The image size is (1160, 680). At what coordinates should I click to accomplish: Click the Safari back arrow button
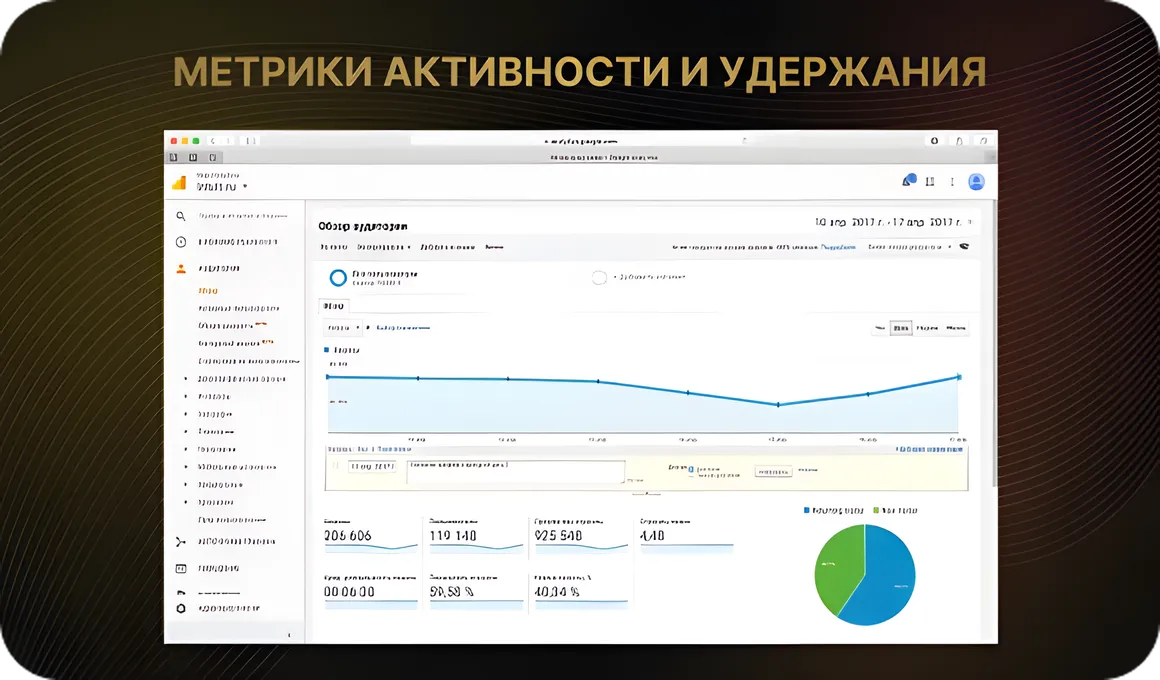pos(212,141)
